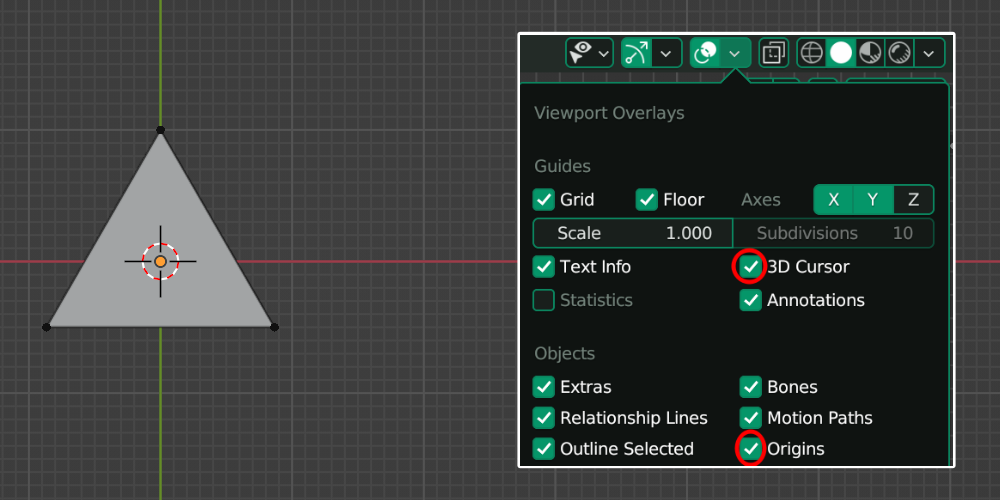This screenshot has height=500, width=1000.
Task: Toggle the X axis button
Action: [x=834, y=200]
